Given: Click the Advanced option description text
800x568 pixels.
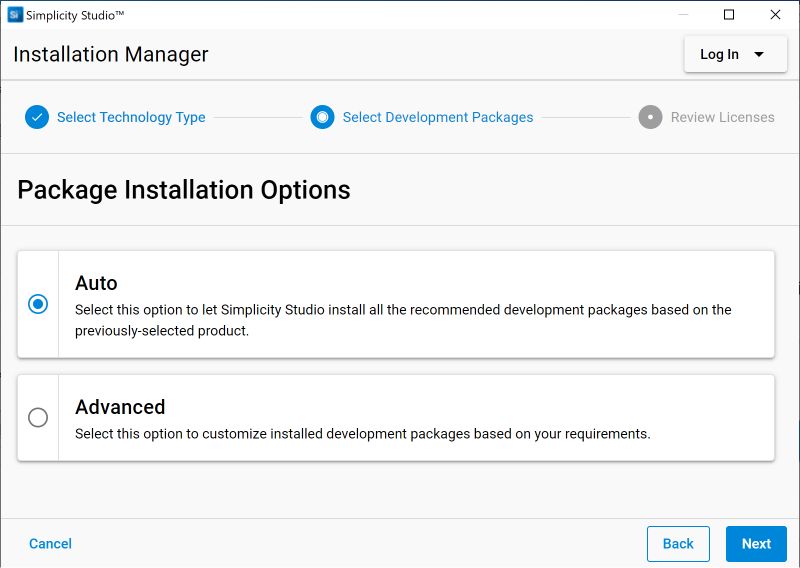Looking at the screenshot, I should coord(363,434).
